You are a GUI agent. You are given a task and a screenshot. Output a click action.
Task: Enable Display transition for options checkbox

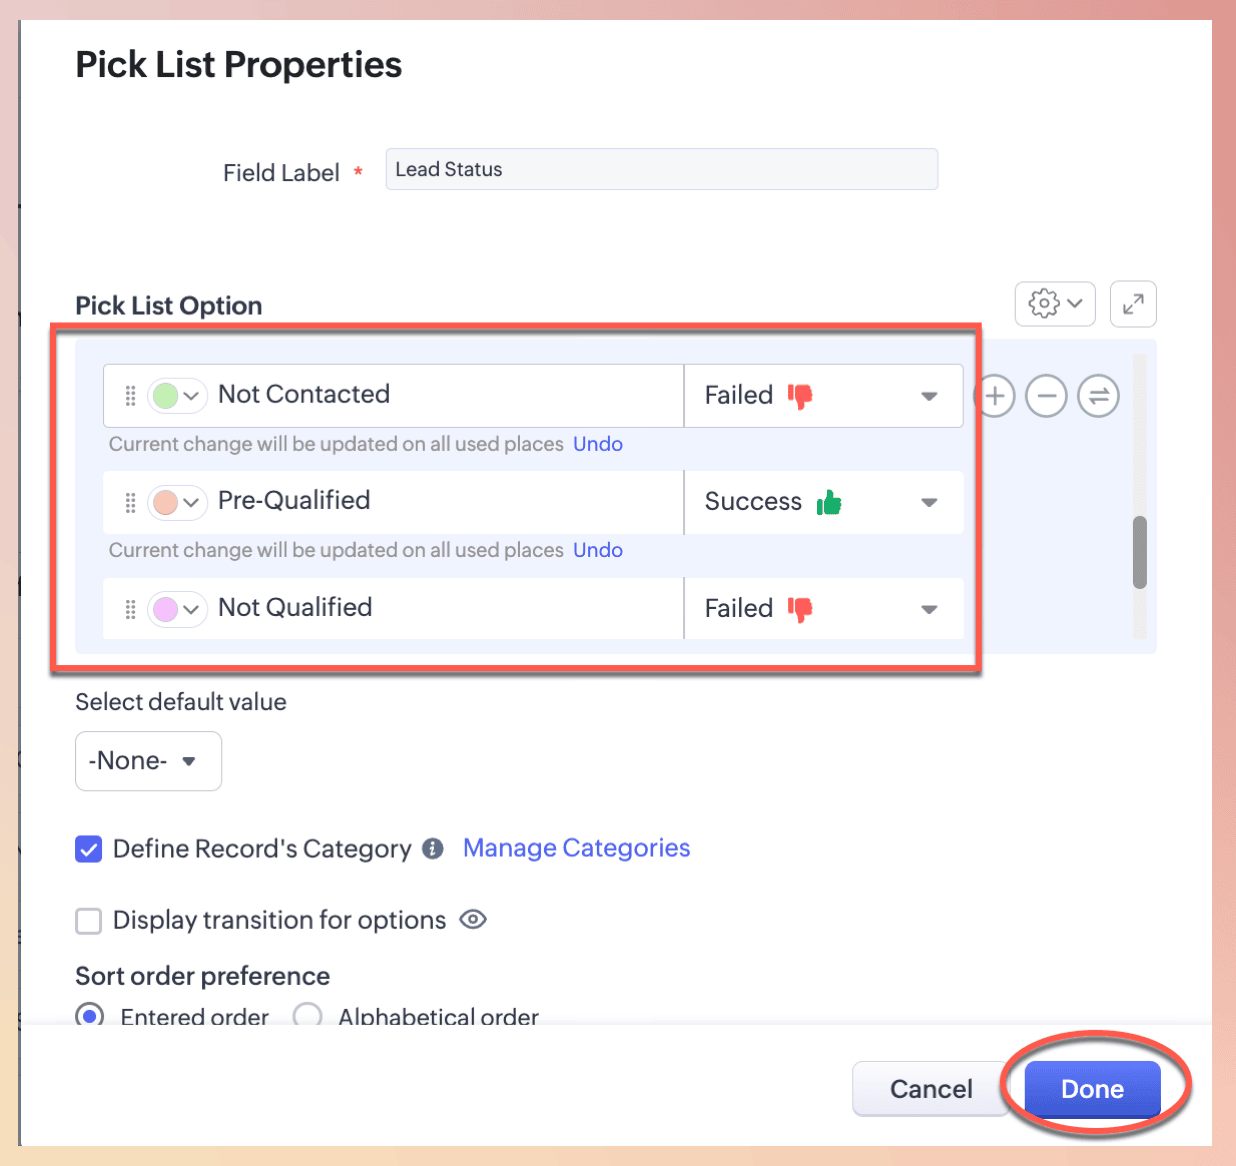pos(89,920)
